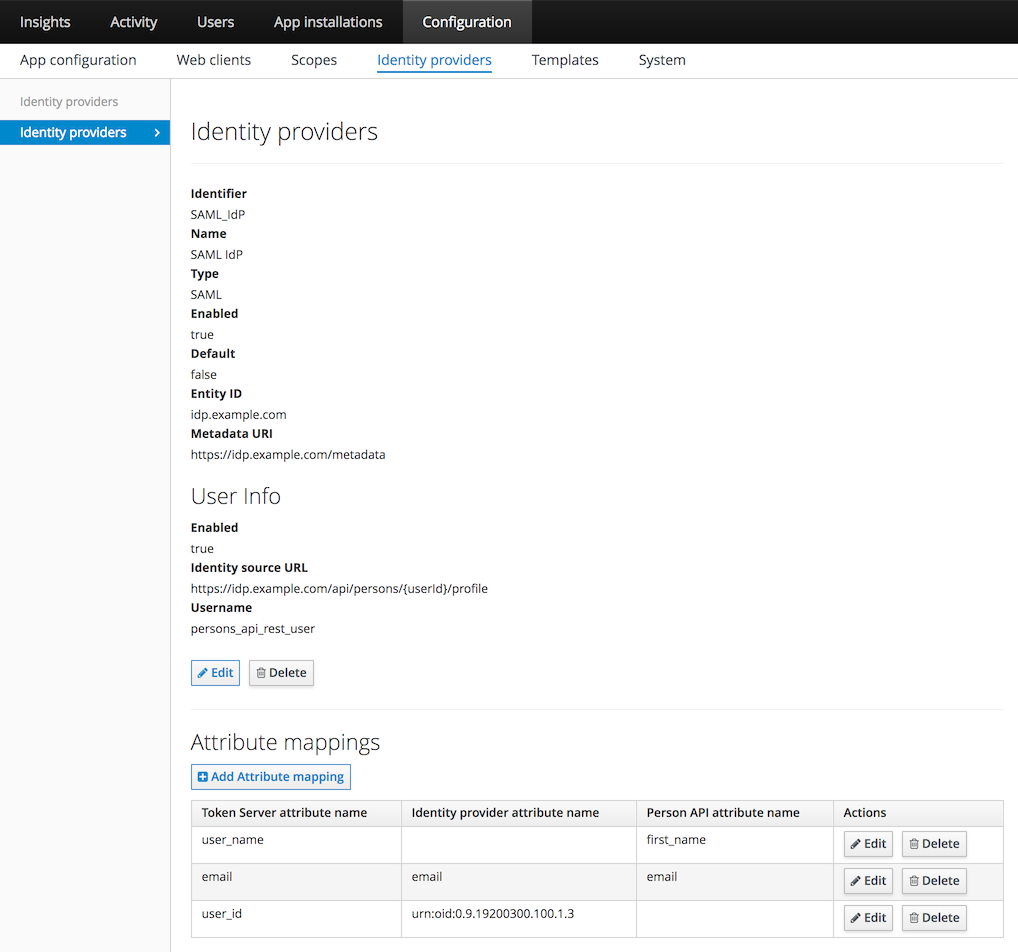
Task: Click the trash Delete icon on user_id row
Action: coord(916,917)
